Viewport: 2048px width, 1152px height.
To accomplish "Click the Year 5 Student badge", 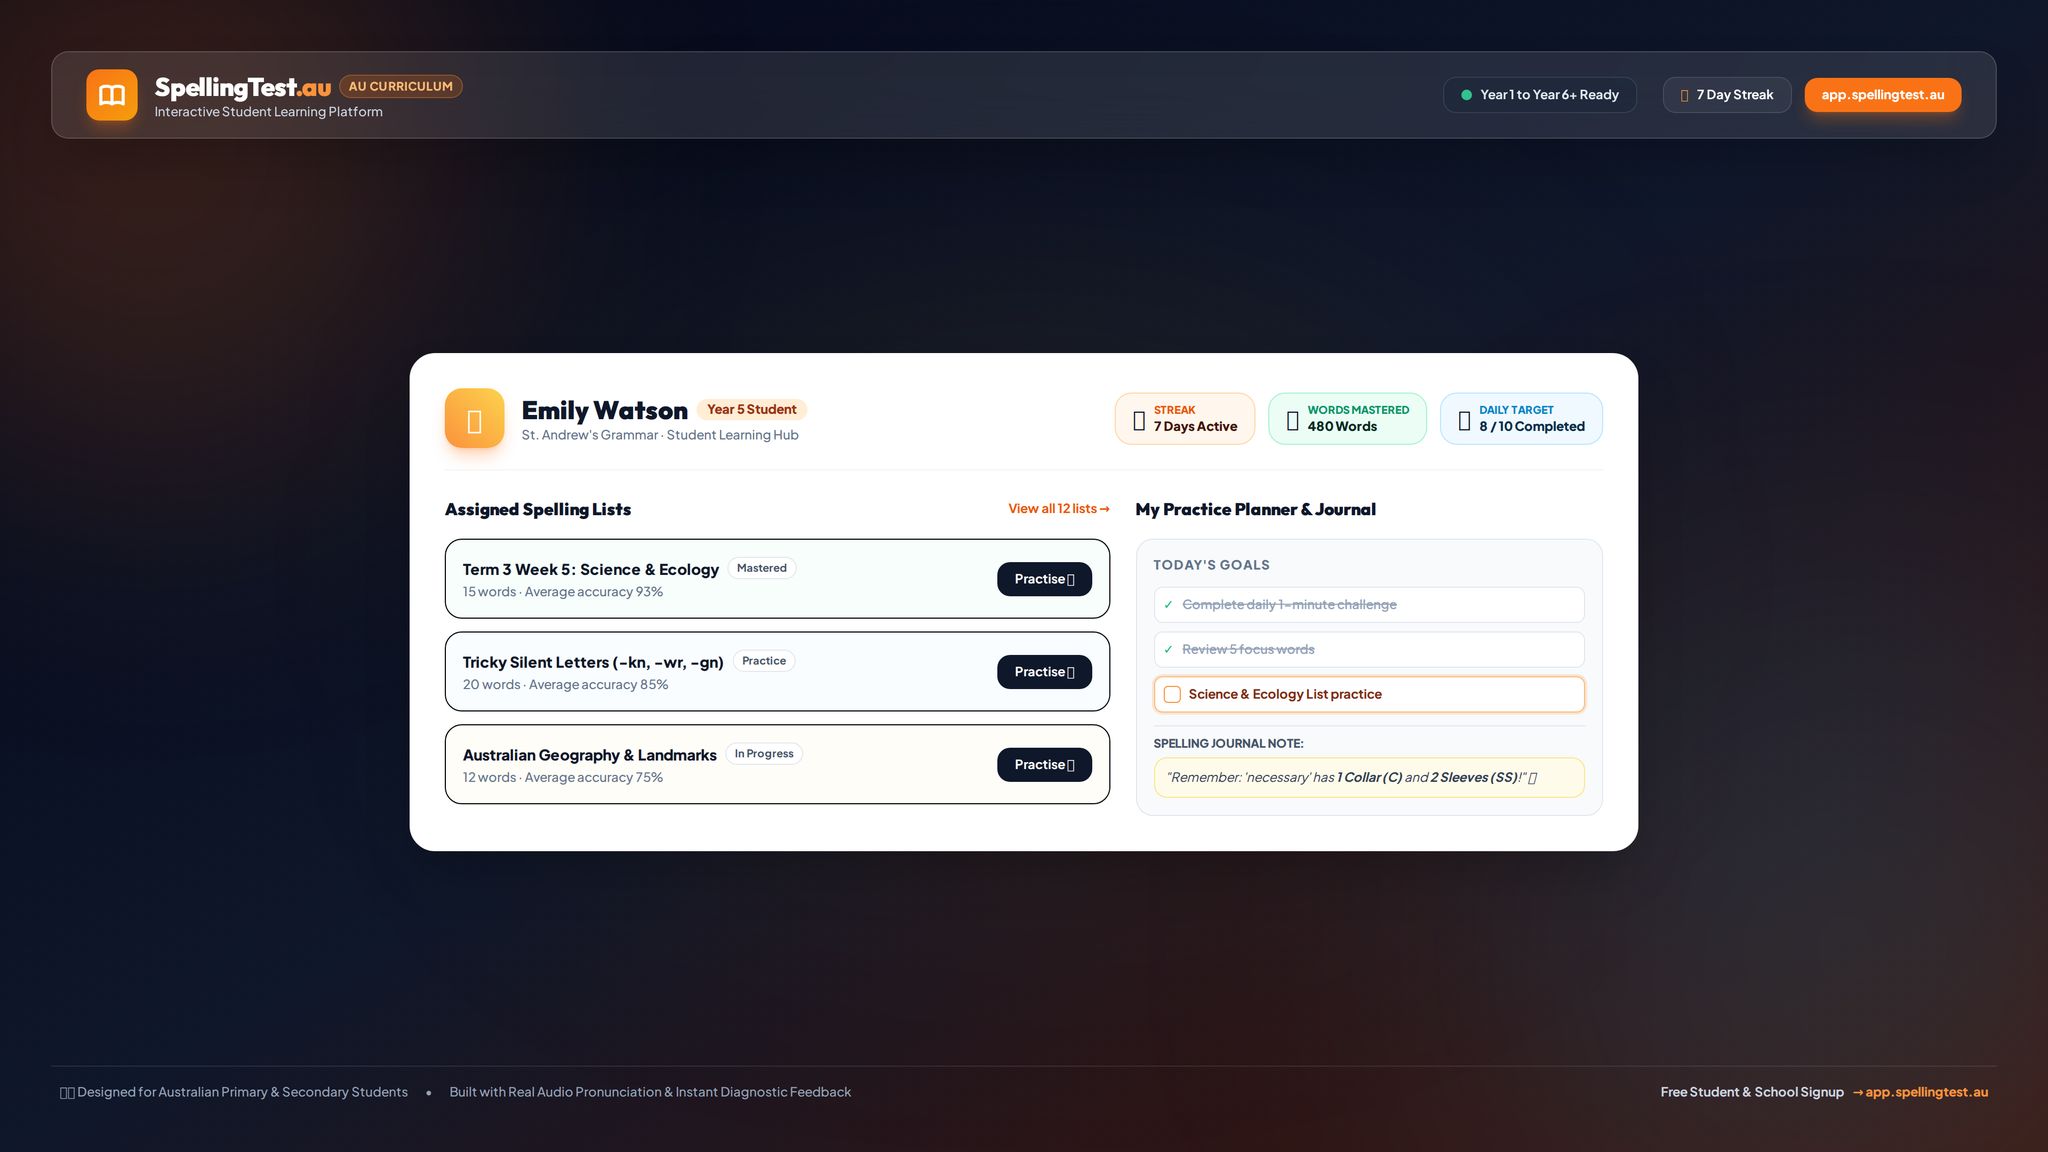I will coord(752,409).
